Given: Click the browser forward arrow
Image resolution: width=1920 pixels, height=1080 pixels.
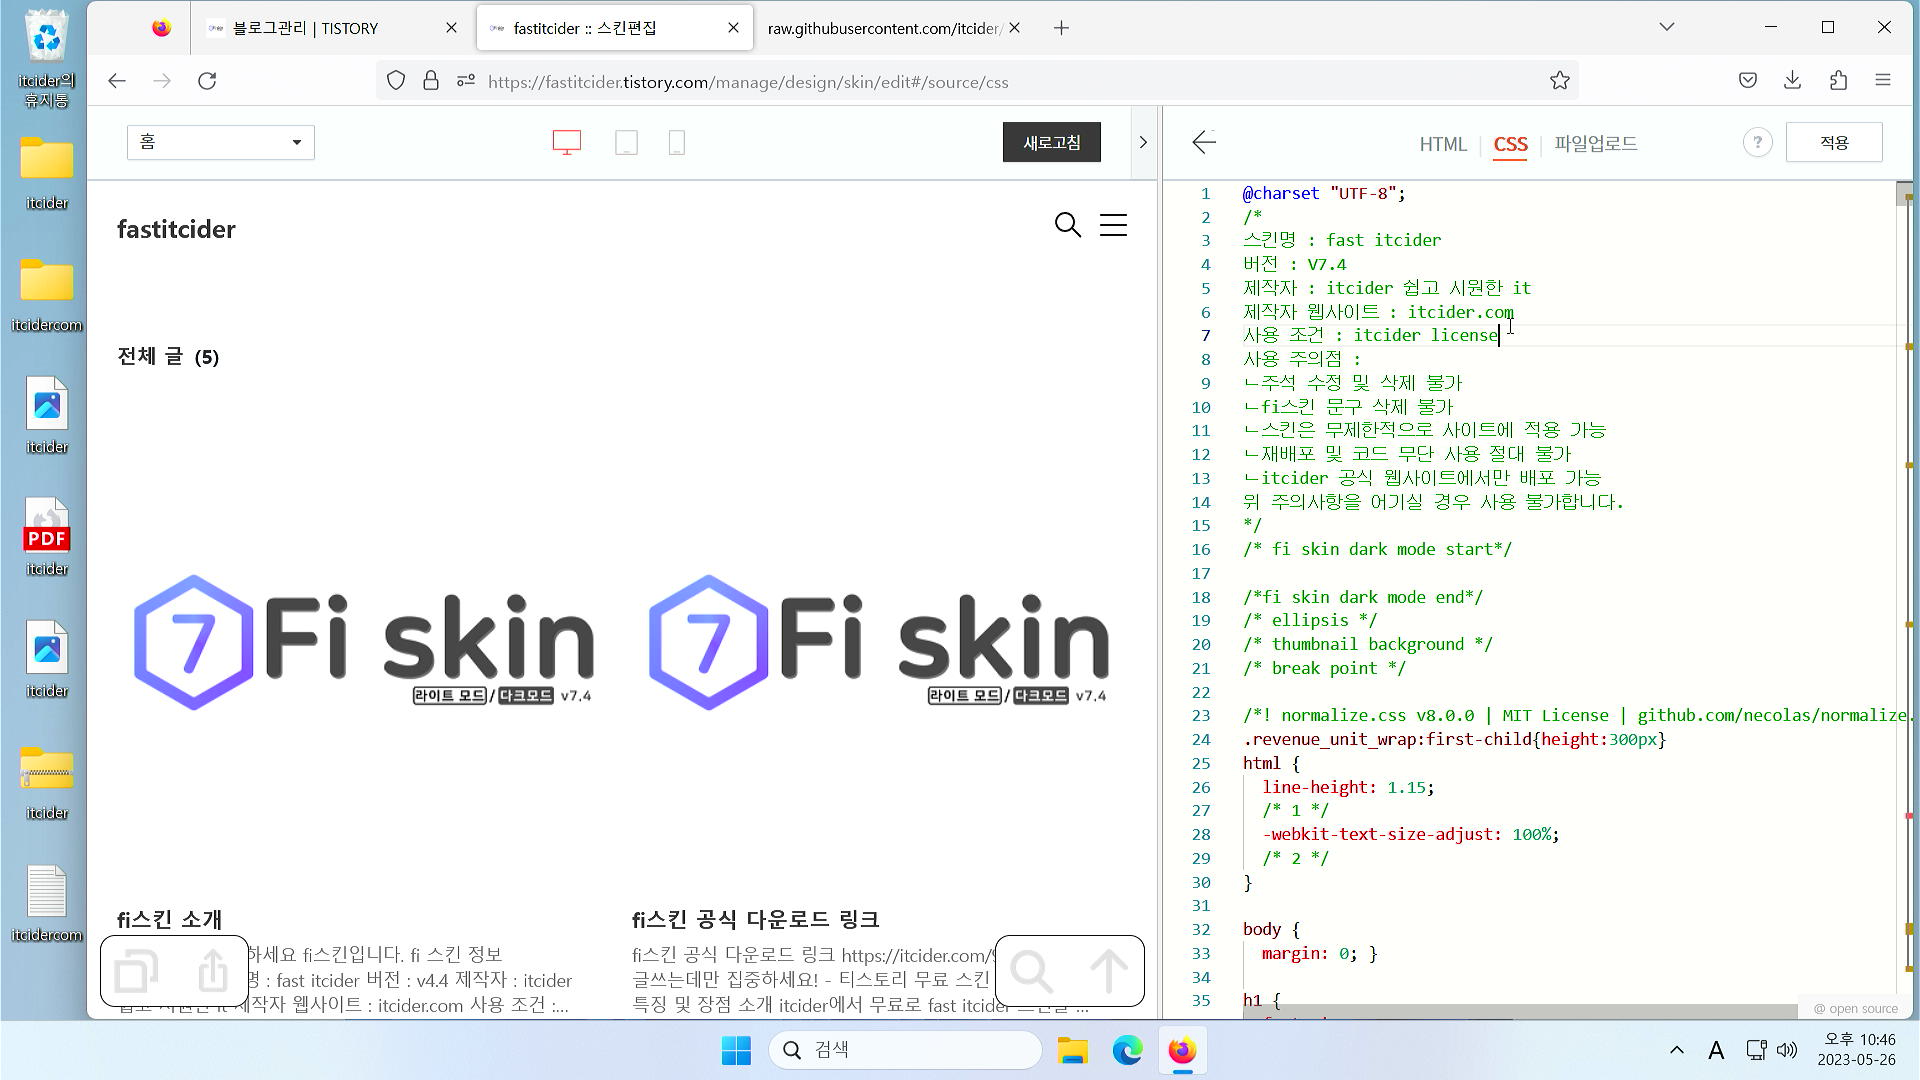Looking at the screenshot, I should pos(162,81).
